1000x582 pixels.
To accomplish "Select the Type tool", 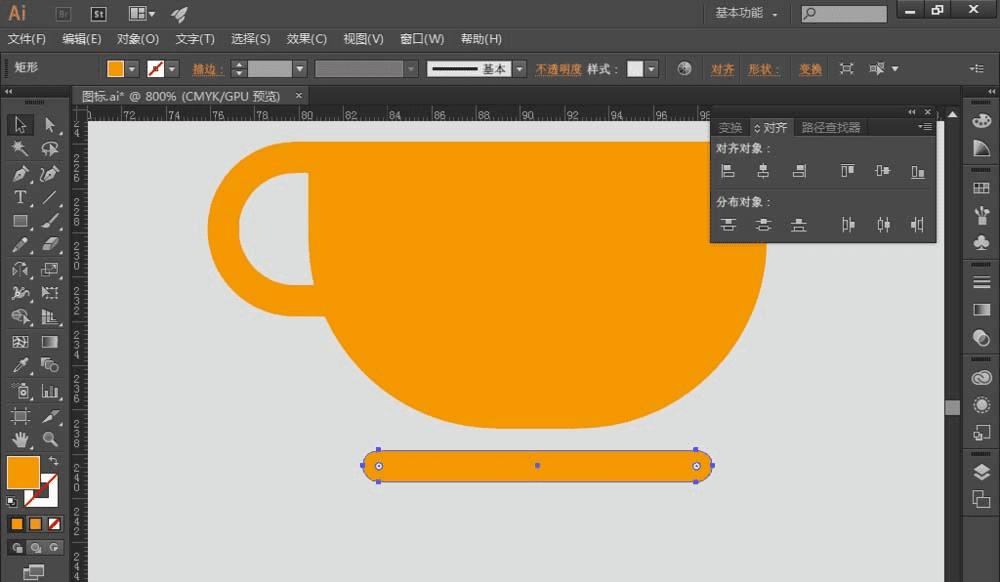I will pyautogui.click(x=20, y=197).
